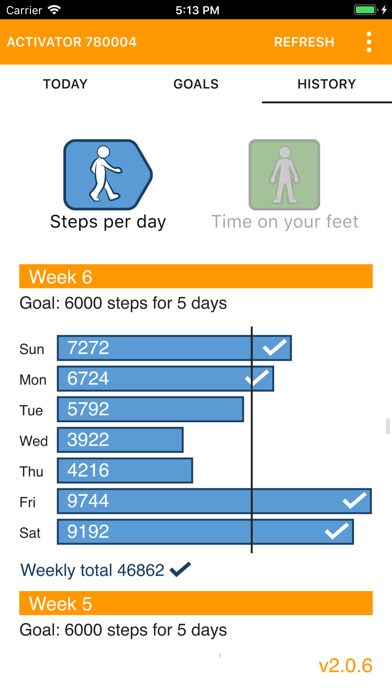Screen dimensions: 392x696
Task: Tap the Week 5 orange header
Action: 196,603
